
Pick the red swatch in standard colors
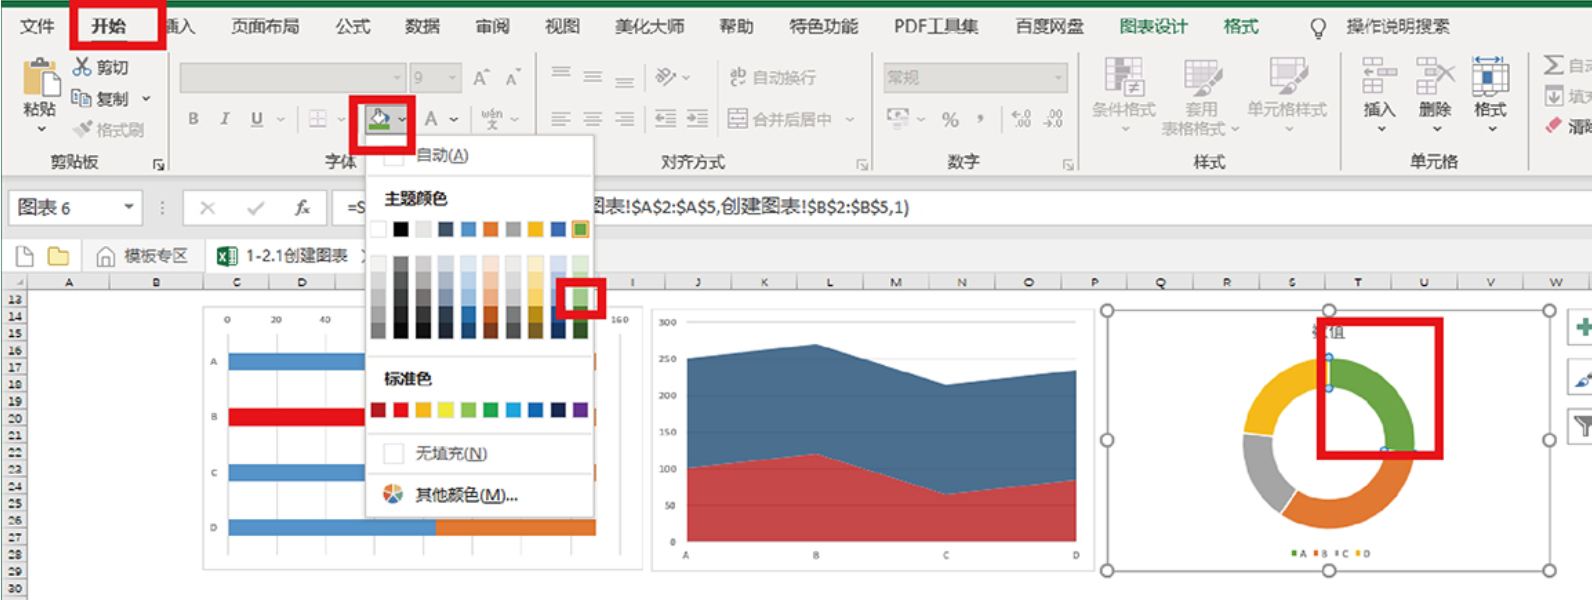click(401, 410)
